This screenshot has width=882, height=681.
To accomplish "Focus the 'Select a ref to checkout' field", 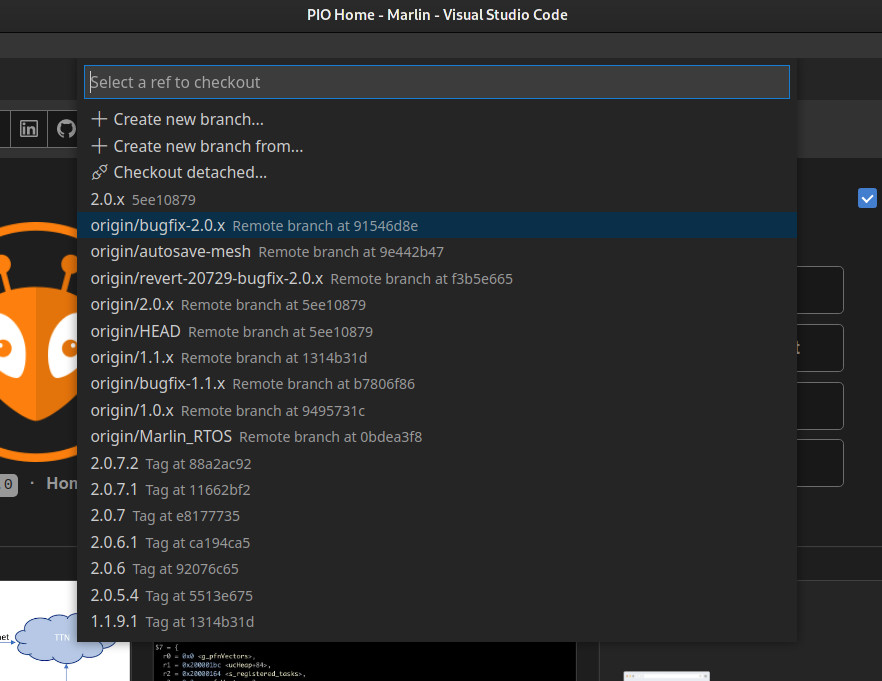I will [x=437, y=82].
